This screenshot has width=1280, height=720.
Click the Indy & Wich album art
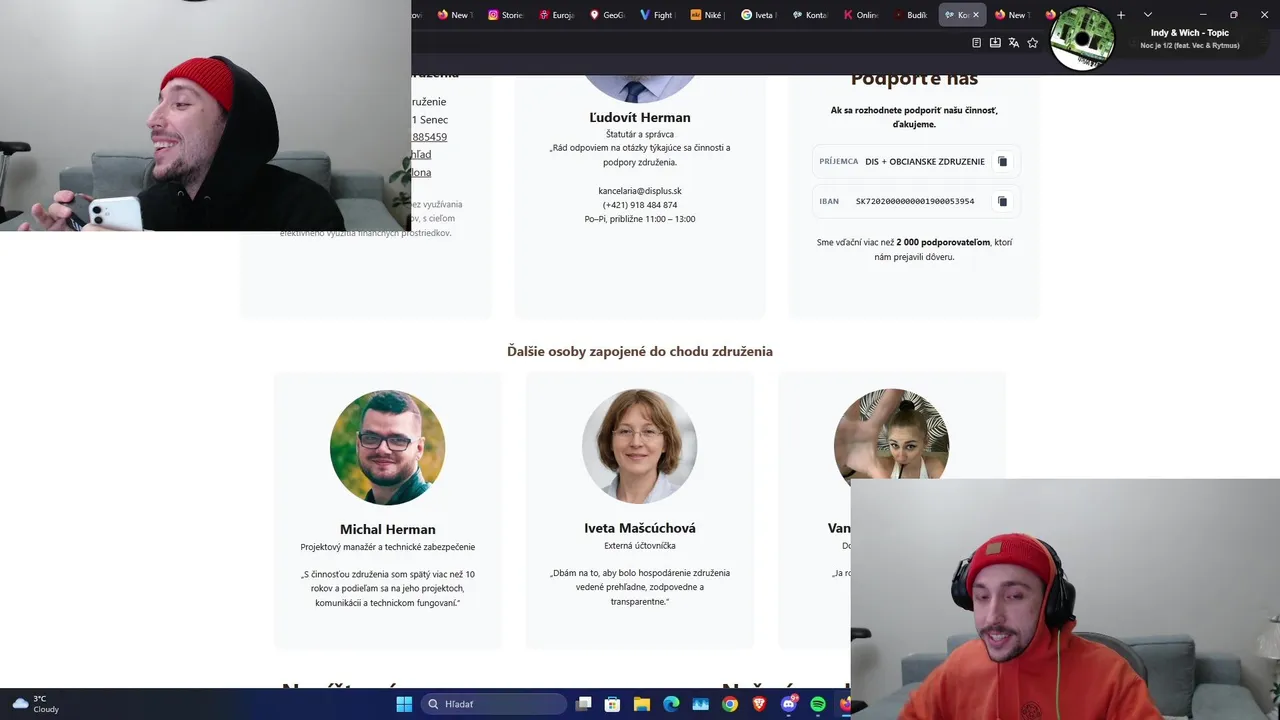click(x=1083, y=39)
